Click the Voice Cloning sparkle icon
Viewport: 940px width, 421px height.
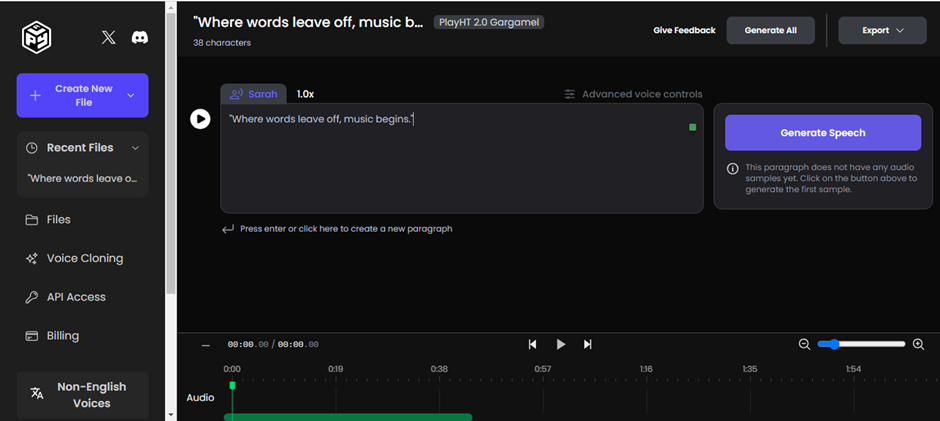(32, 258)
